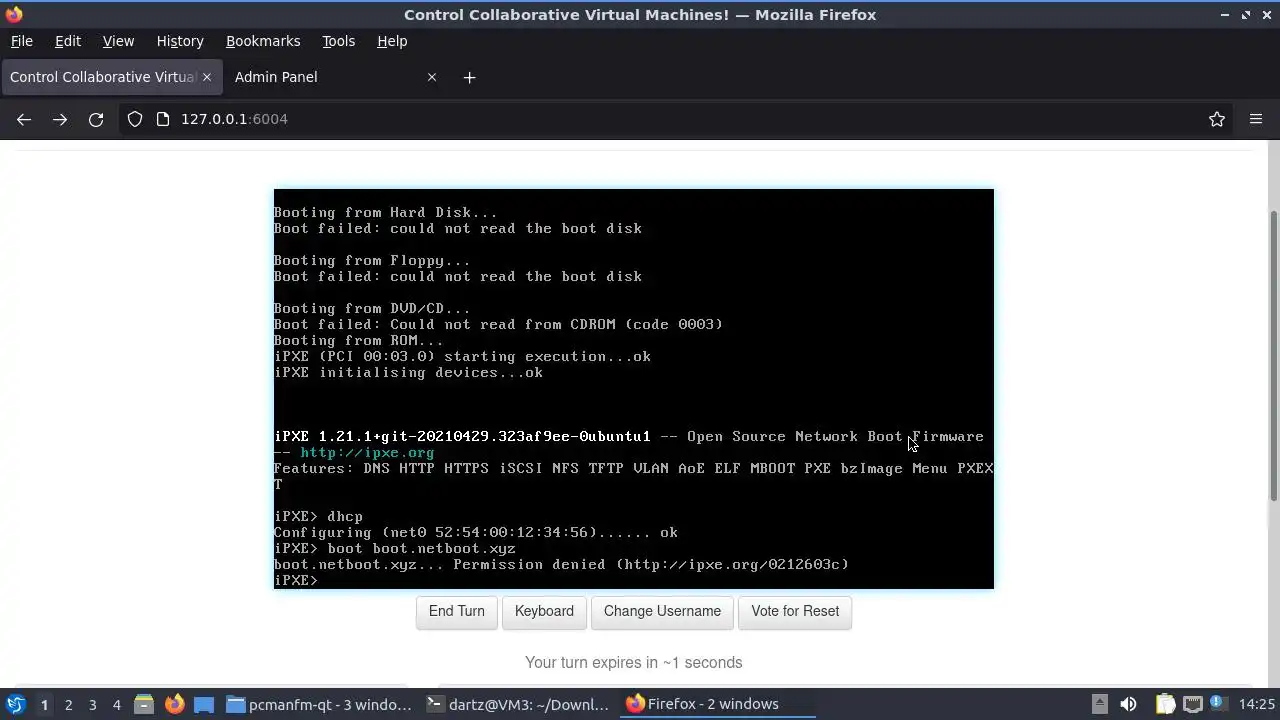Open the File menu
The width and height of the screenshot is (1280, 720).
21,41
